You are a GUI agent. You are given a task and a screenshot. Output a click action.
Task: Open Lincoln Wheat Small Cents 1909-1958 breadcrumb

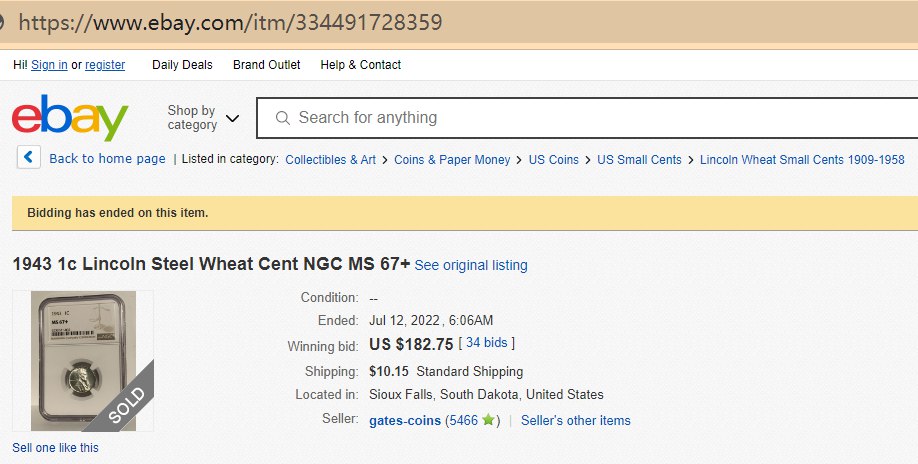801,160
